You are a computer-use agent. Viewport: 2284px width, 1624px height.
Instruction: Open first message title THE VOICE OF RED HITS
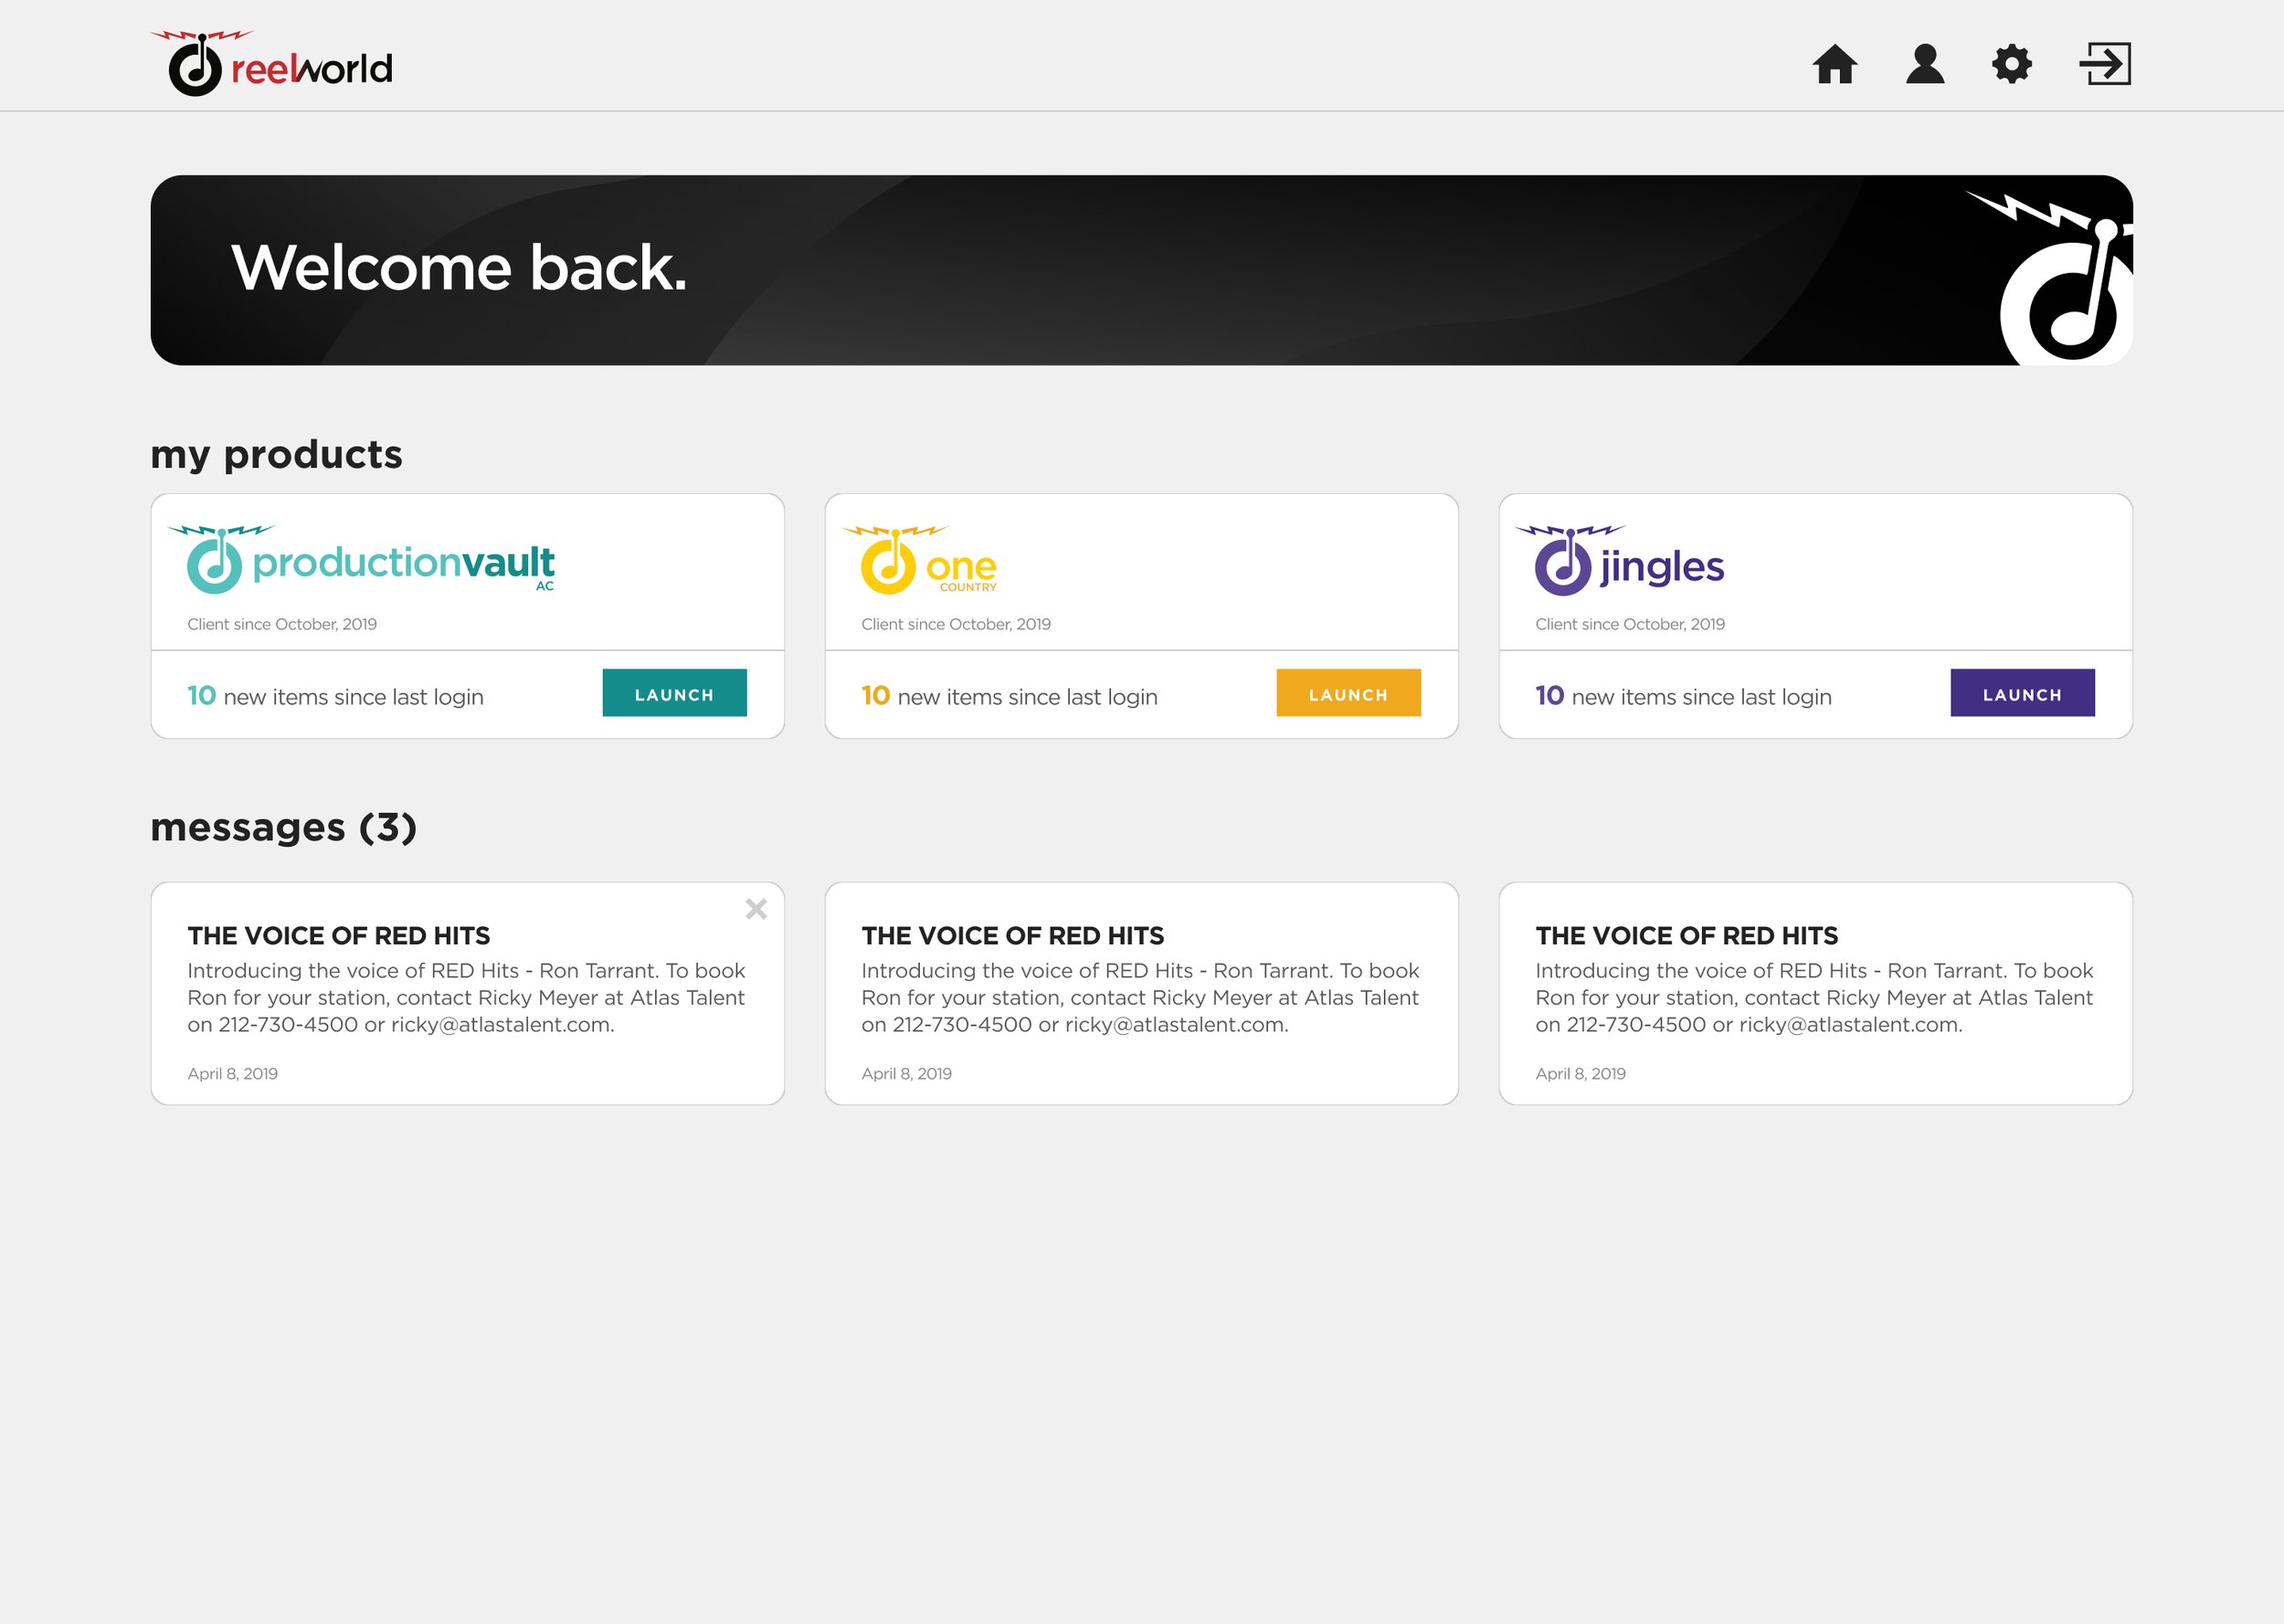click(x=339, y=936)
